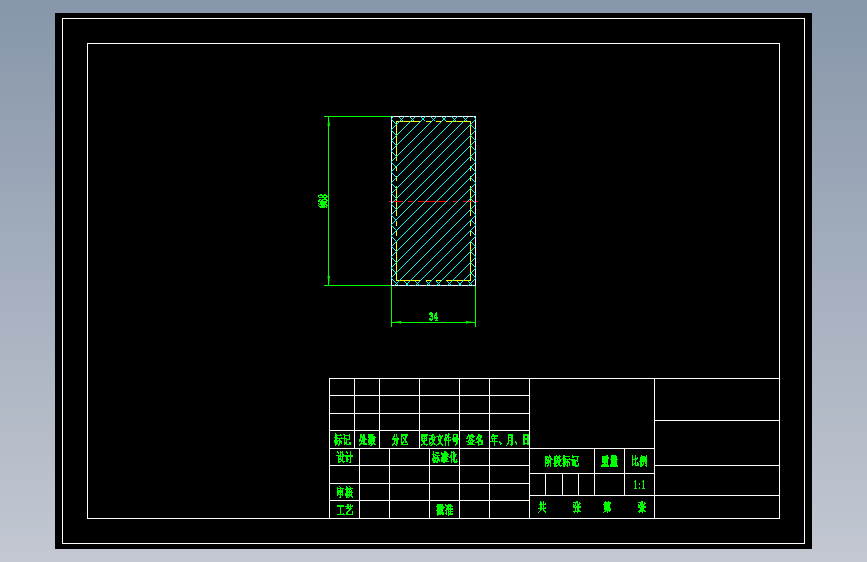Click the red dashed centerline
This screenshot has width=867, height=562.
point(434,202)
